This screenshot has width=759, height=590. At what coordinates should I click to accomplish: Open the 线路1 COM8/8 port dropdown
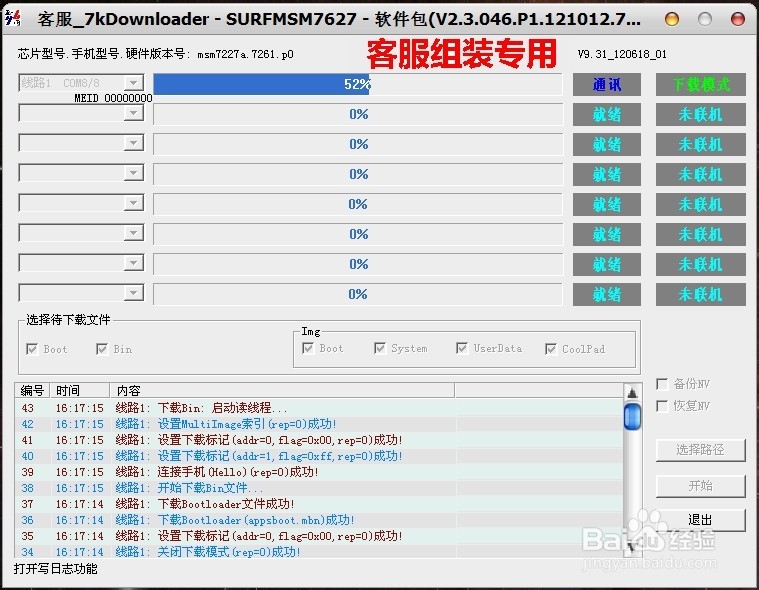click(x=134, y=83)
